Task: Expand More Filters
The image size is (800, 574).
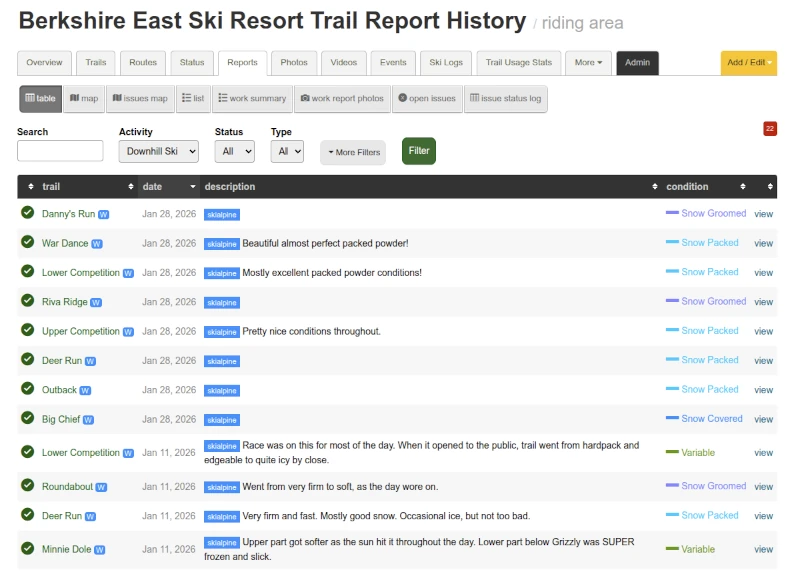Action: pos(353,152)
